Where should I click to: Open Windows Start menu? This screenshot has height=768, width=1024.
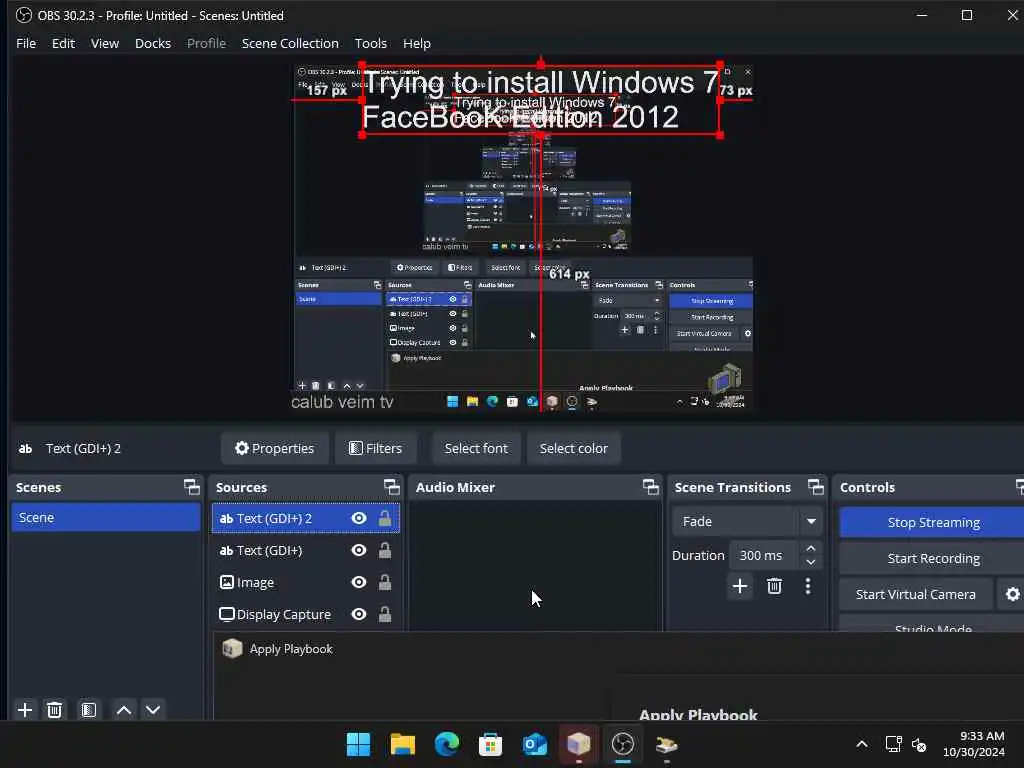tap(359, 744)
